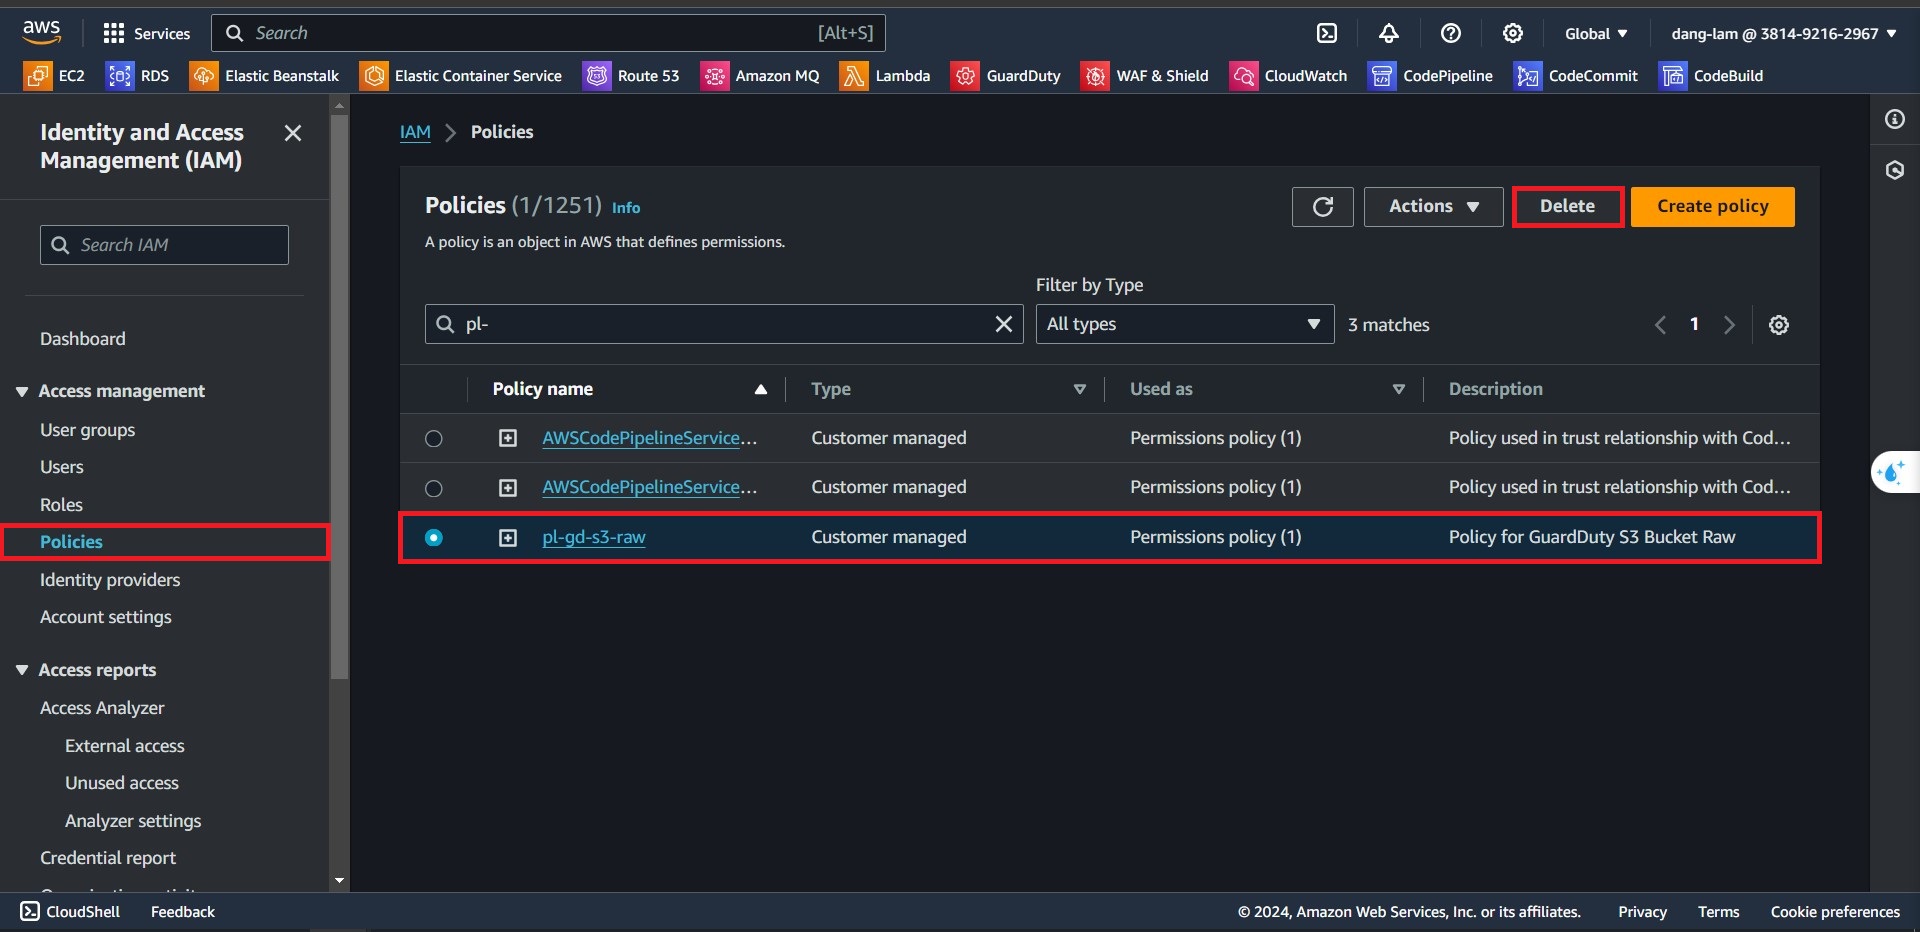Go to Roles in the sidebar
Image resolution: width=1920 pixels, height=932 pixels.
pyautogui.click(x=61, y=505)
